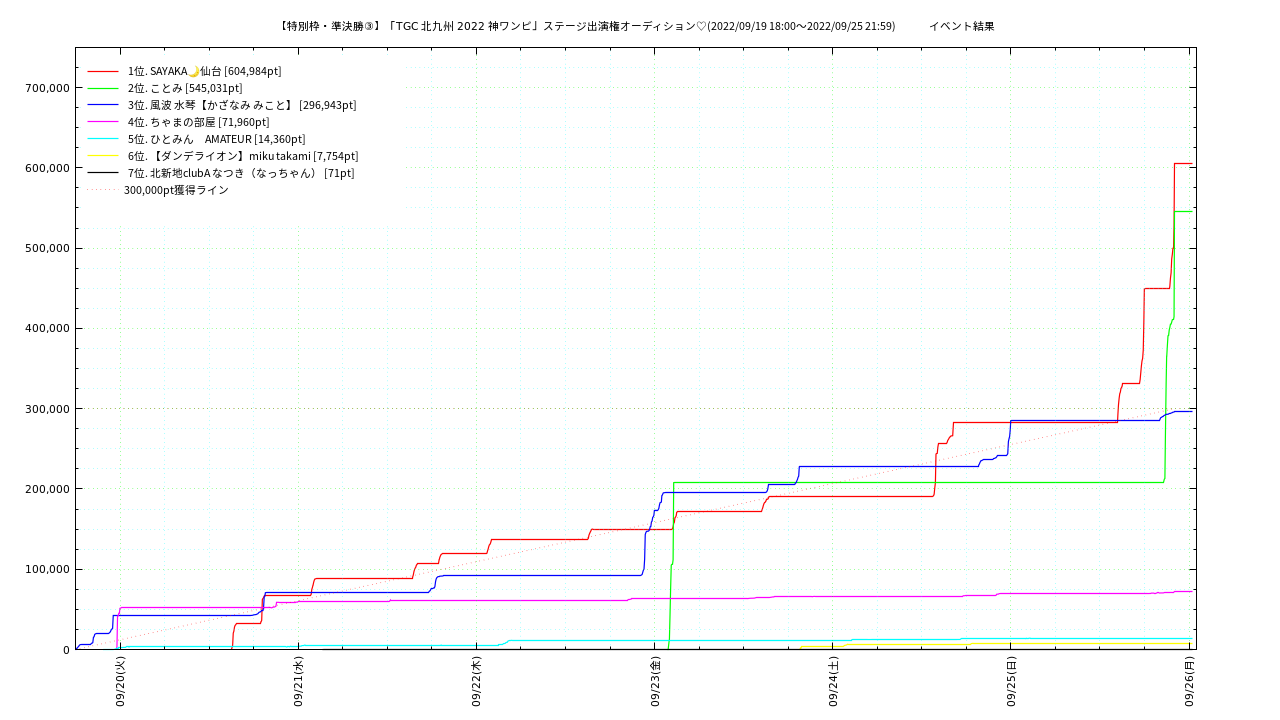This screenshot has height=720, width=1280.
Task: Click the 400,000 y-axis label
Action: pos(47,328)
